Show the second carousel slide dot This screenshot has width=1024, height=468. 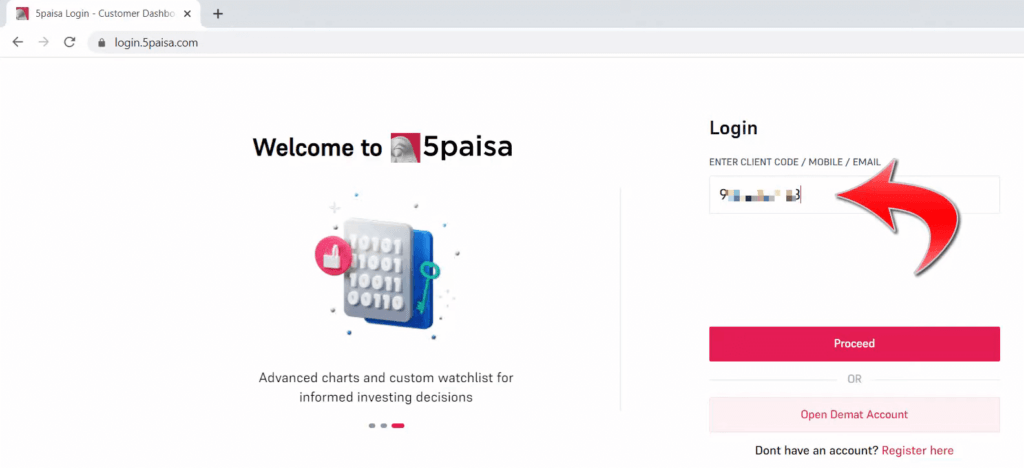[384, 426]
